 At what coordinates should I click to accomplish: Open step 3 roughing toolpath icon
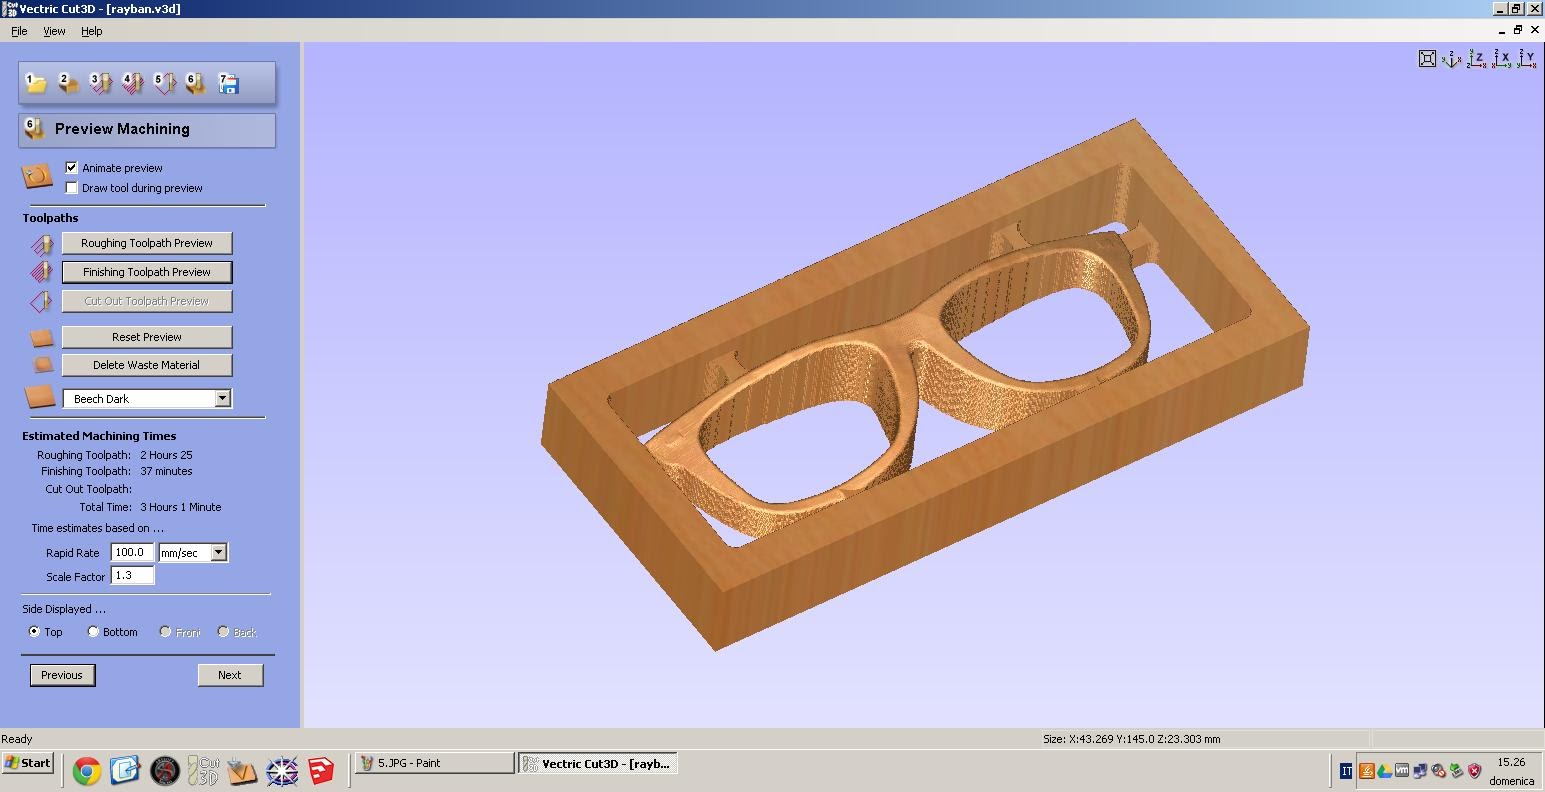100,83
